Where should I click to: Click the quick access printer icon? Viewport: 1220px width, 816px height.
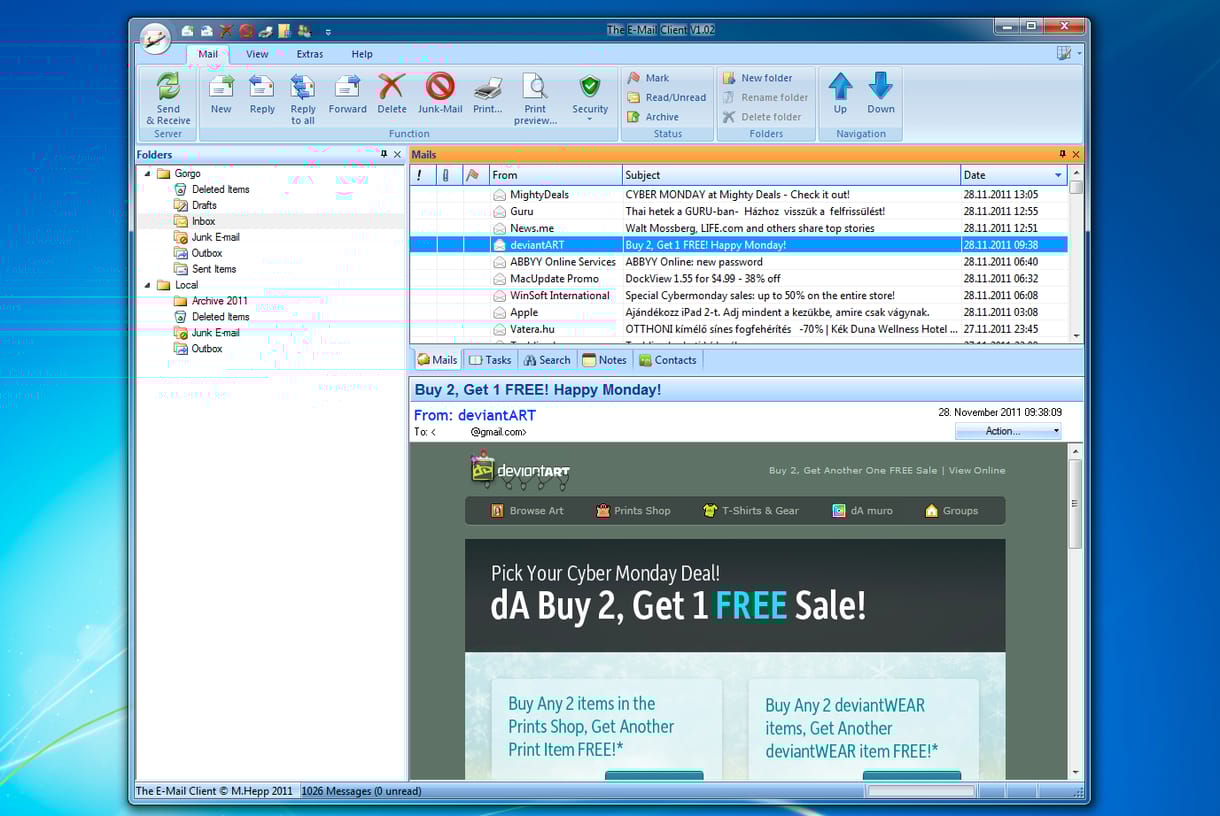point(265,31)
